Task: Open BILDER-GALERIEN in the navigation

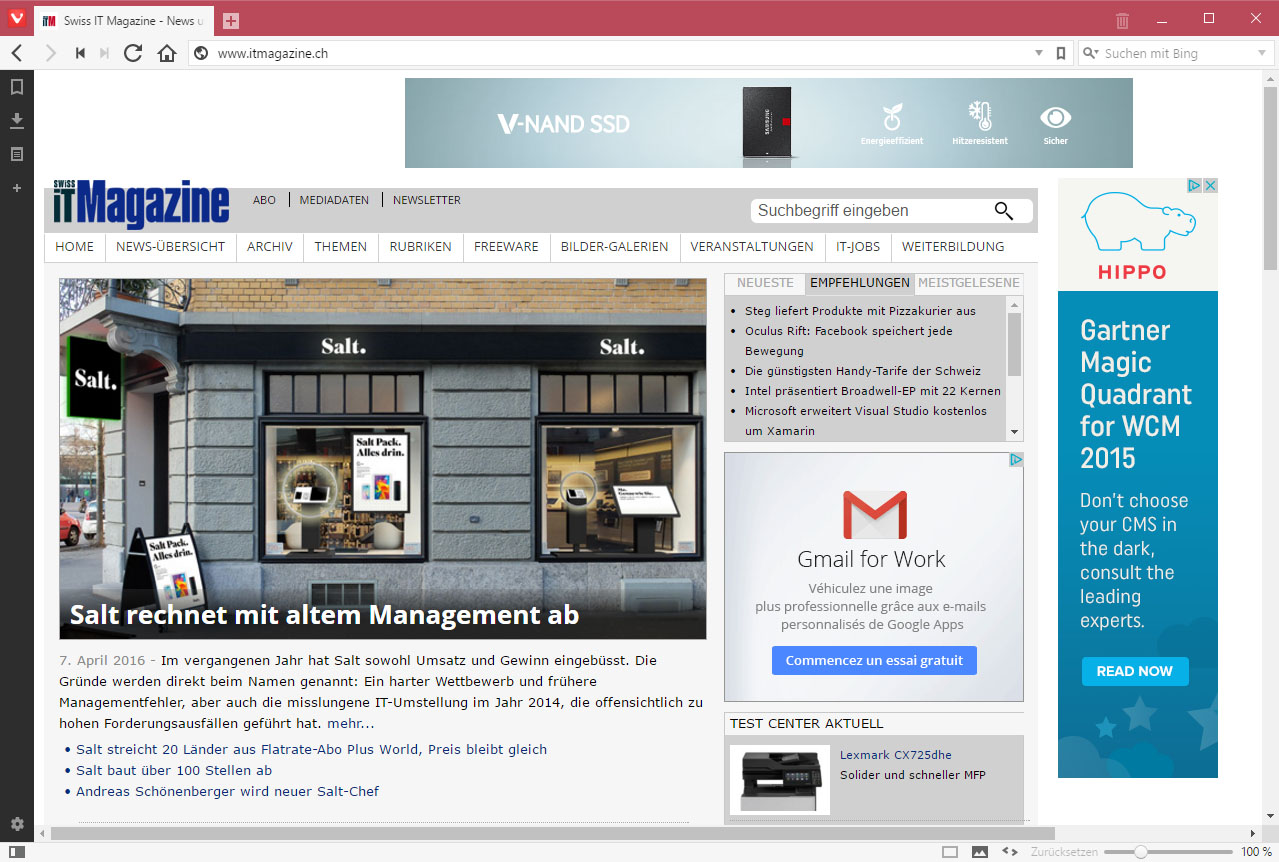Action: (x=615, y=247)
